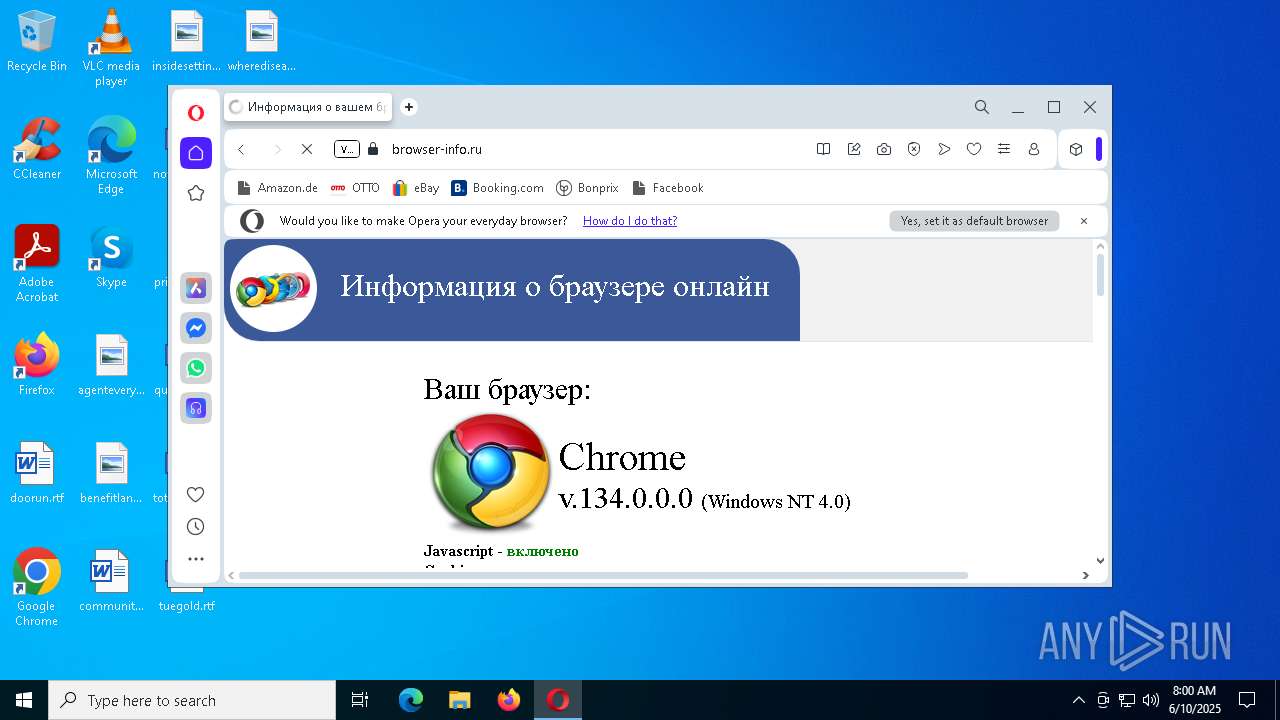Click the 'How do I do that?' link
Image resolution: width=1280 pixels, height=720 pixels.
(x=630, y=221)
